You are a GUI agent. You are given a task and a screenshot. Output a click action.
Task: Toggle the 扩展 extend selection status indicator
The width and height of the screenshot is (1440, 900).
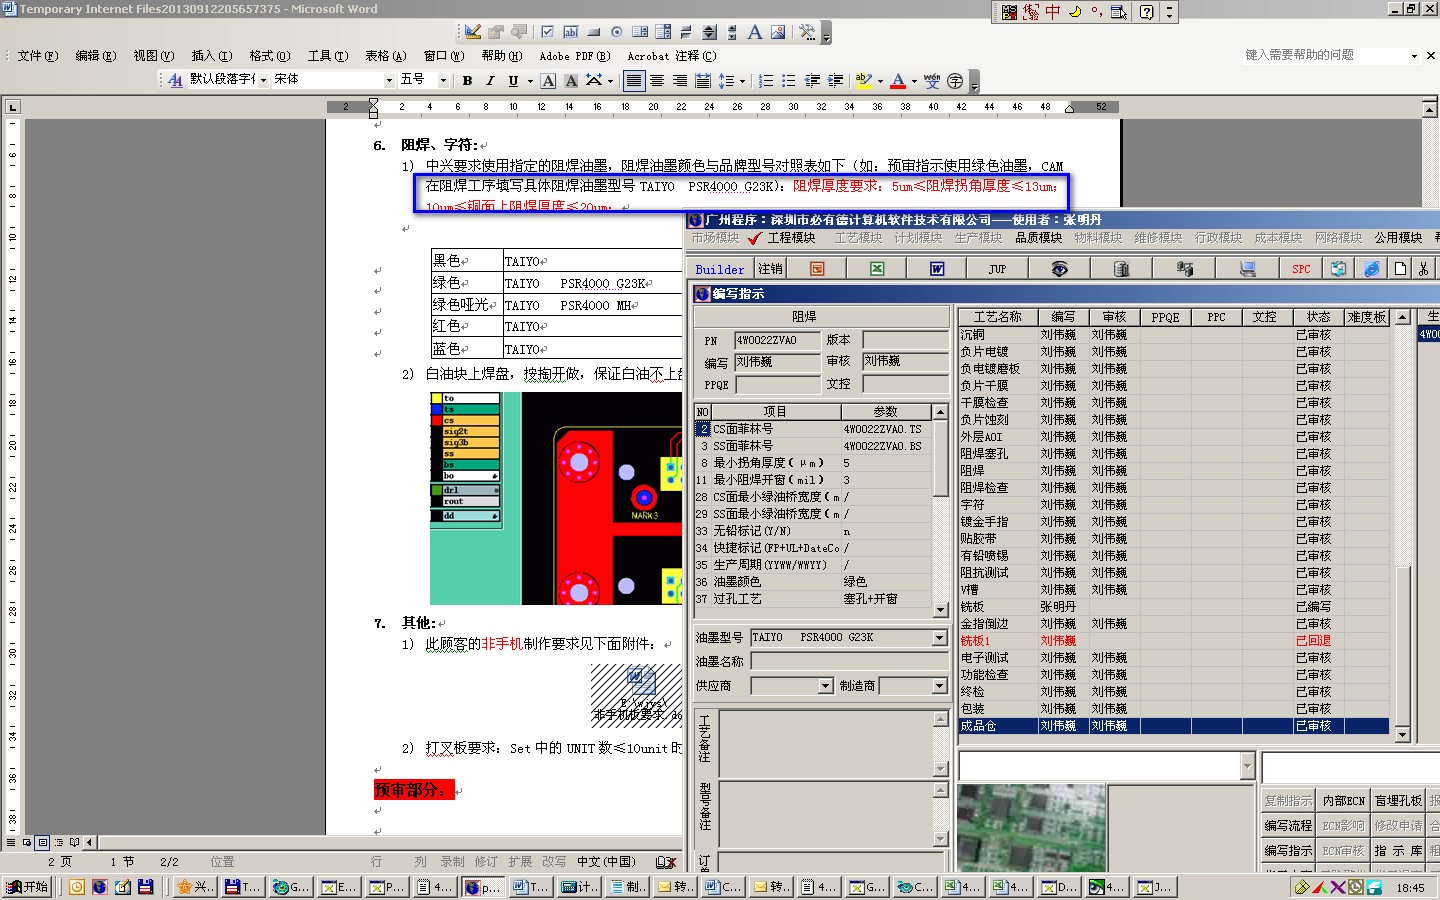520,862
